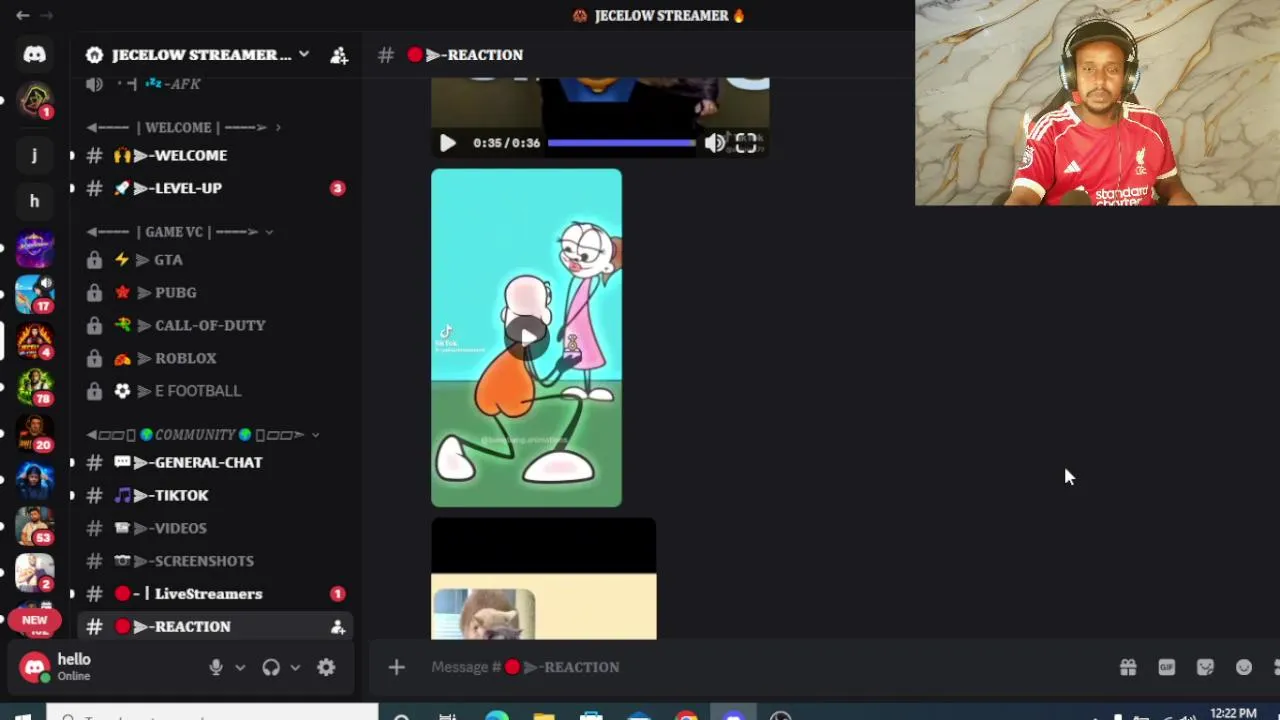Image resolution: width=1280 pixels, height=720 pixels.
Task: Open server with letter j icon
Action: click(34, 155)
